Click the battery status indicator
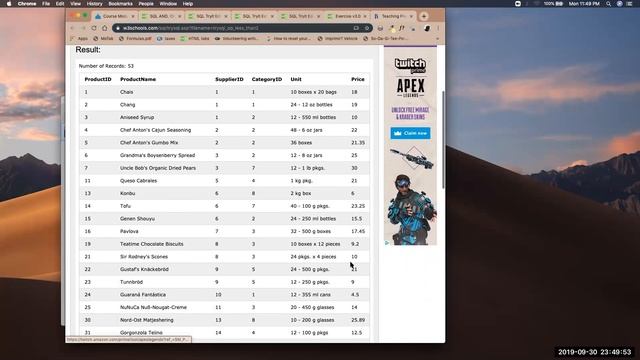Viewport: 640px width, 360px height. (x=553, y=4)
